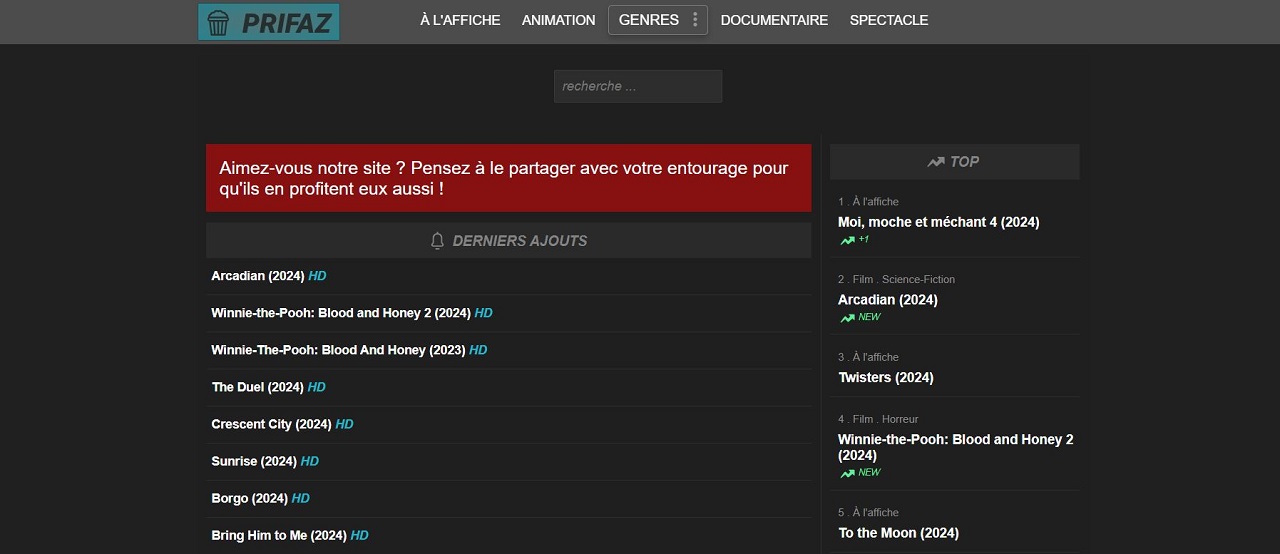Screen dimensions: 1280x554
Task: Click the HD badge next to Arcadian (2024)
Action: click(317, 276)
